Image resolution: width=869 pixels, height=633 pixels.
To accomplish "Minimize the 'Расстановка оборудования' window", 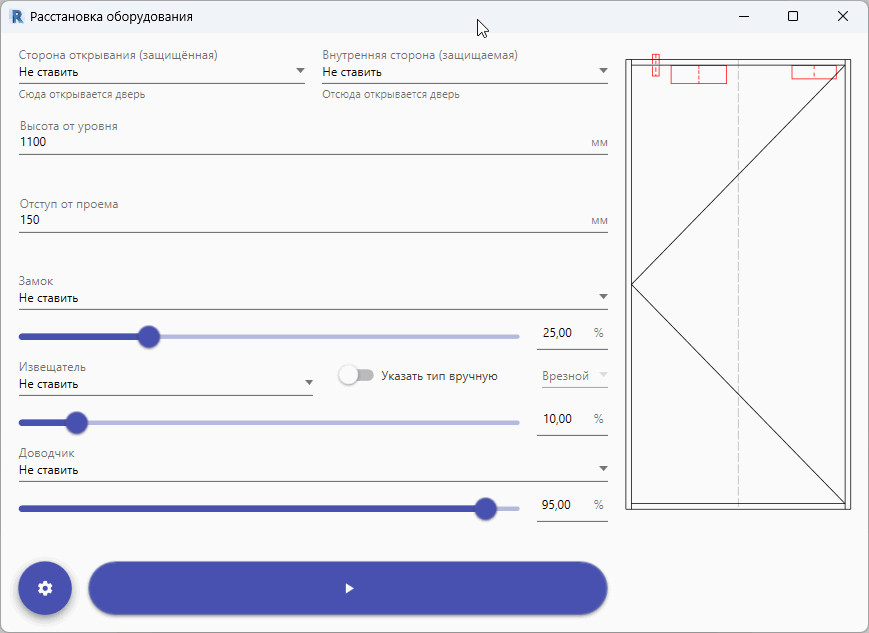I will [x=744, y=16].
